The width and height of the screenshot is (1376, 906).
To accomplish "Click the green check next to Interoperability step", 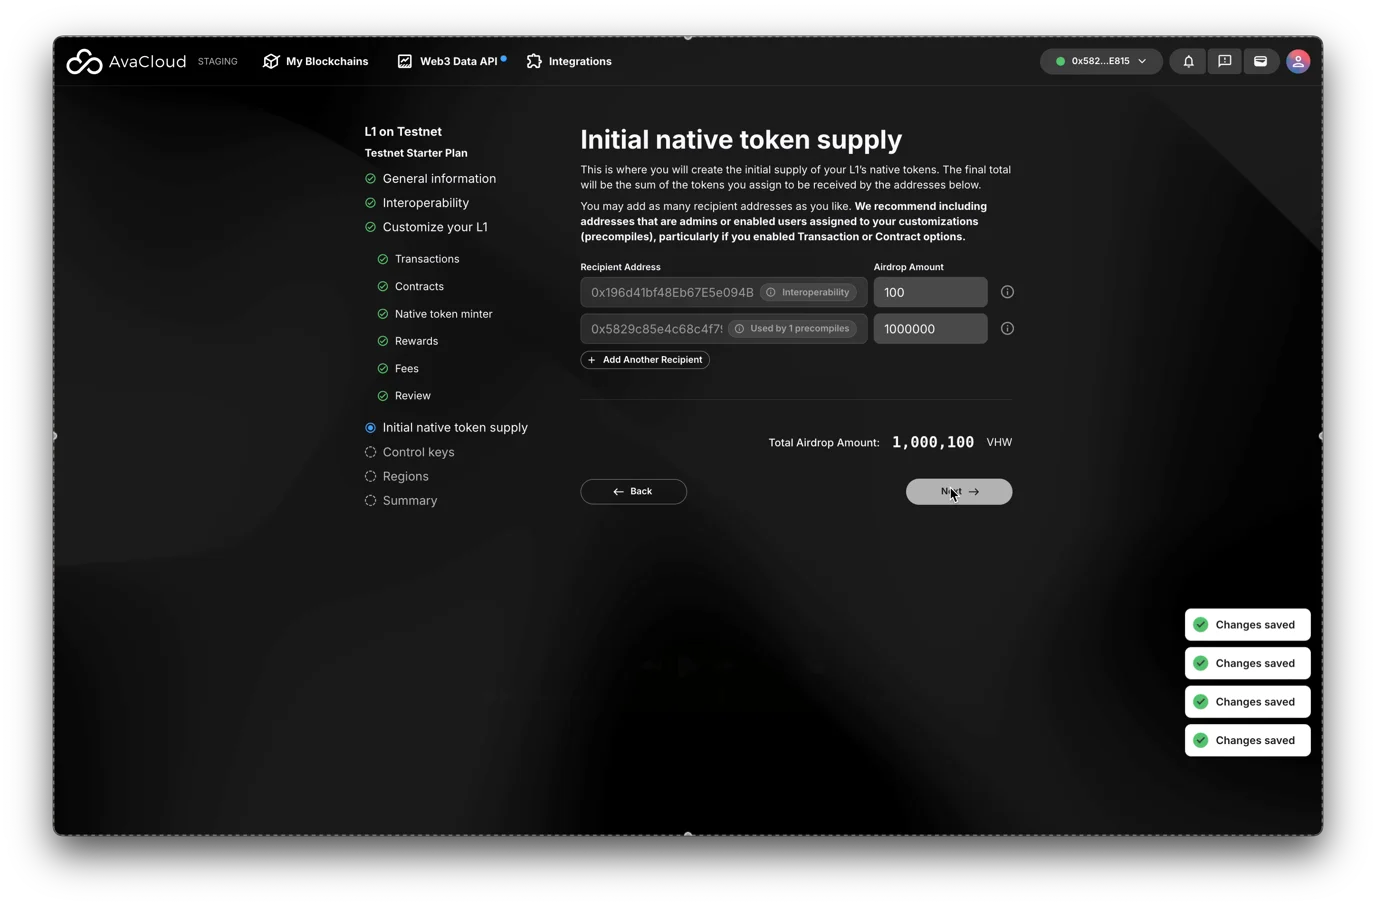I will click(x=370, y=203).
